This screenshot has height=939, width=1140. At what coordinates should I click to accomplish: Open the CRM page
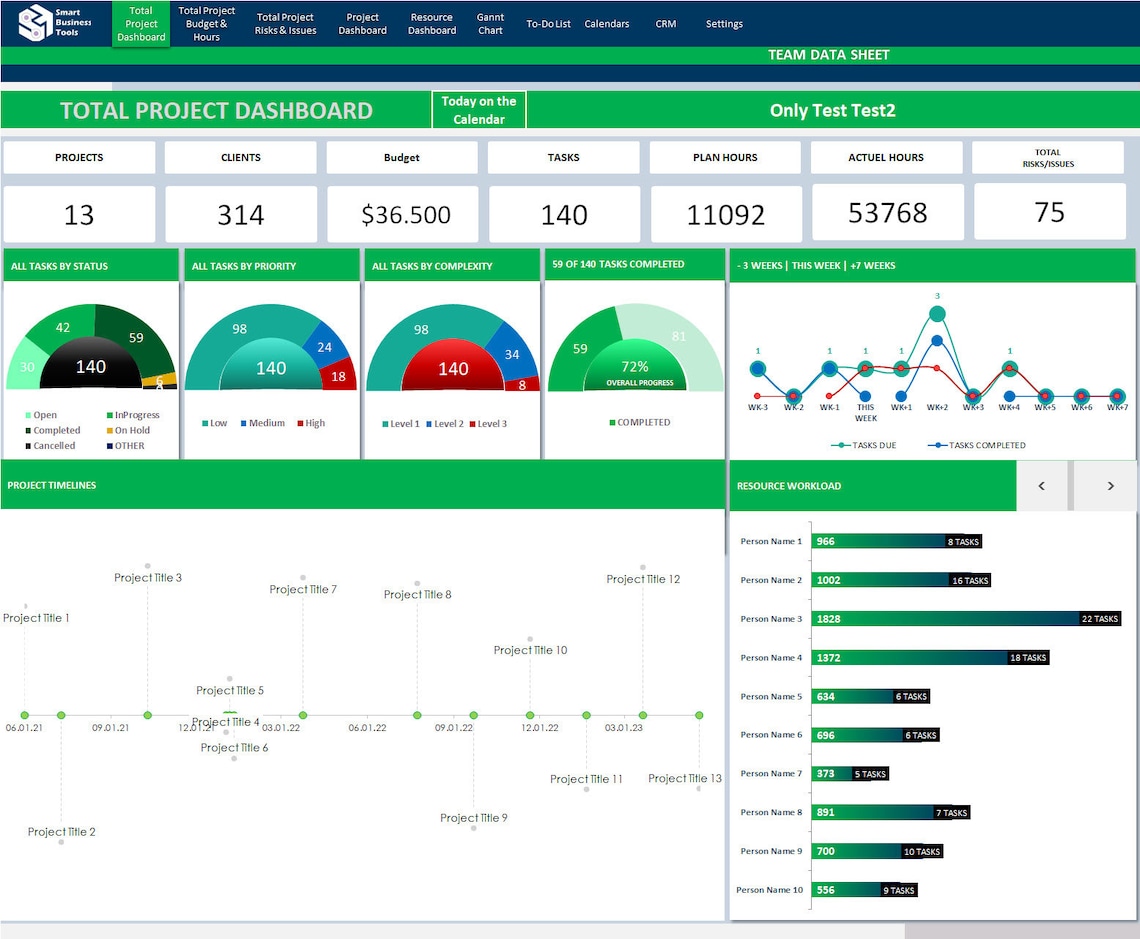[x=665, y=24]
